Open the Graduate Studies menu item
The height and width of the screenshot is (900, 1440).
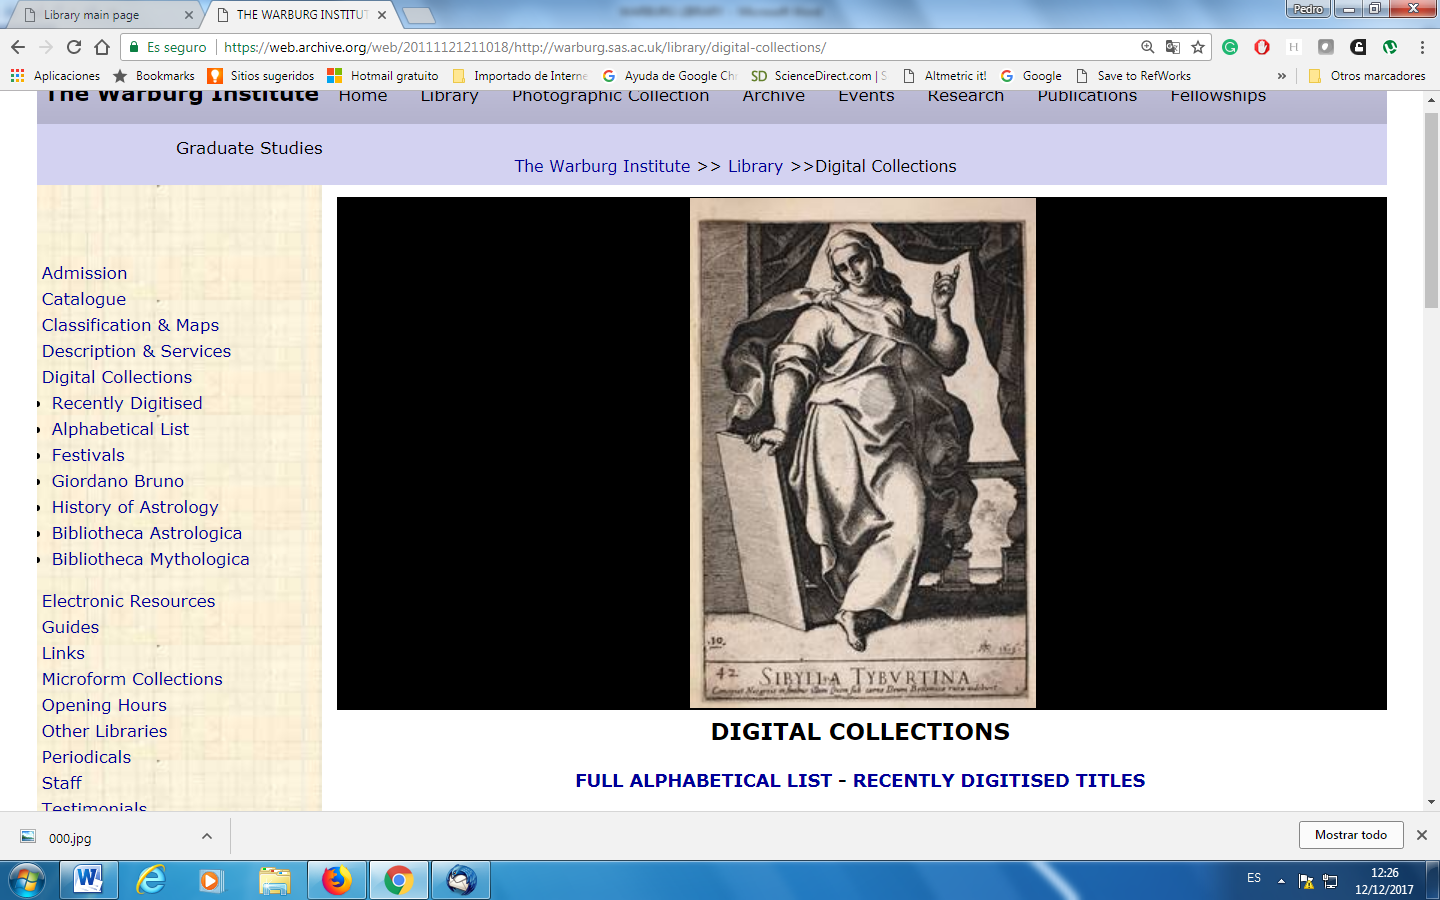[x=249, y=148]
